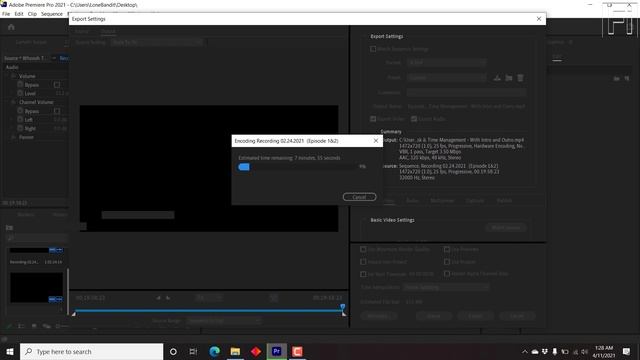Screen dimensions: 640x360
Task: Click the Match Source button
Action: pos(506,228)
